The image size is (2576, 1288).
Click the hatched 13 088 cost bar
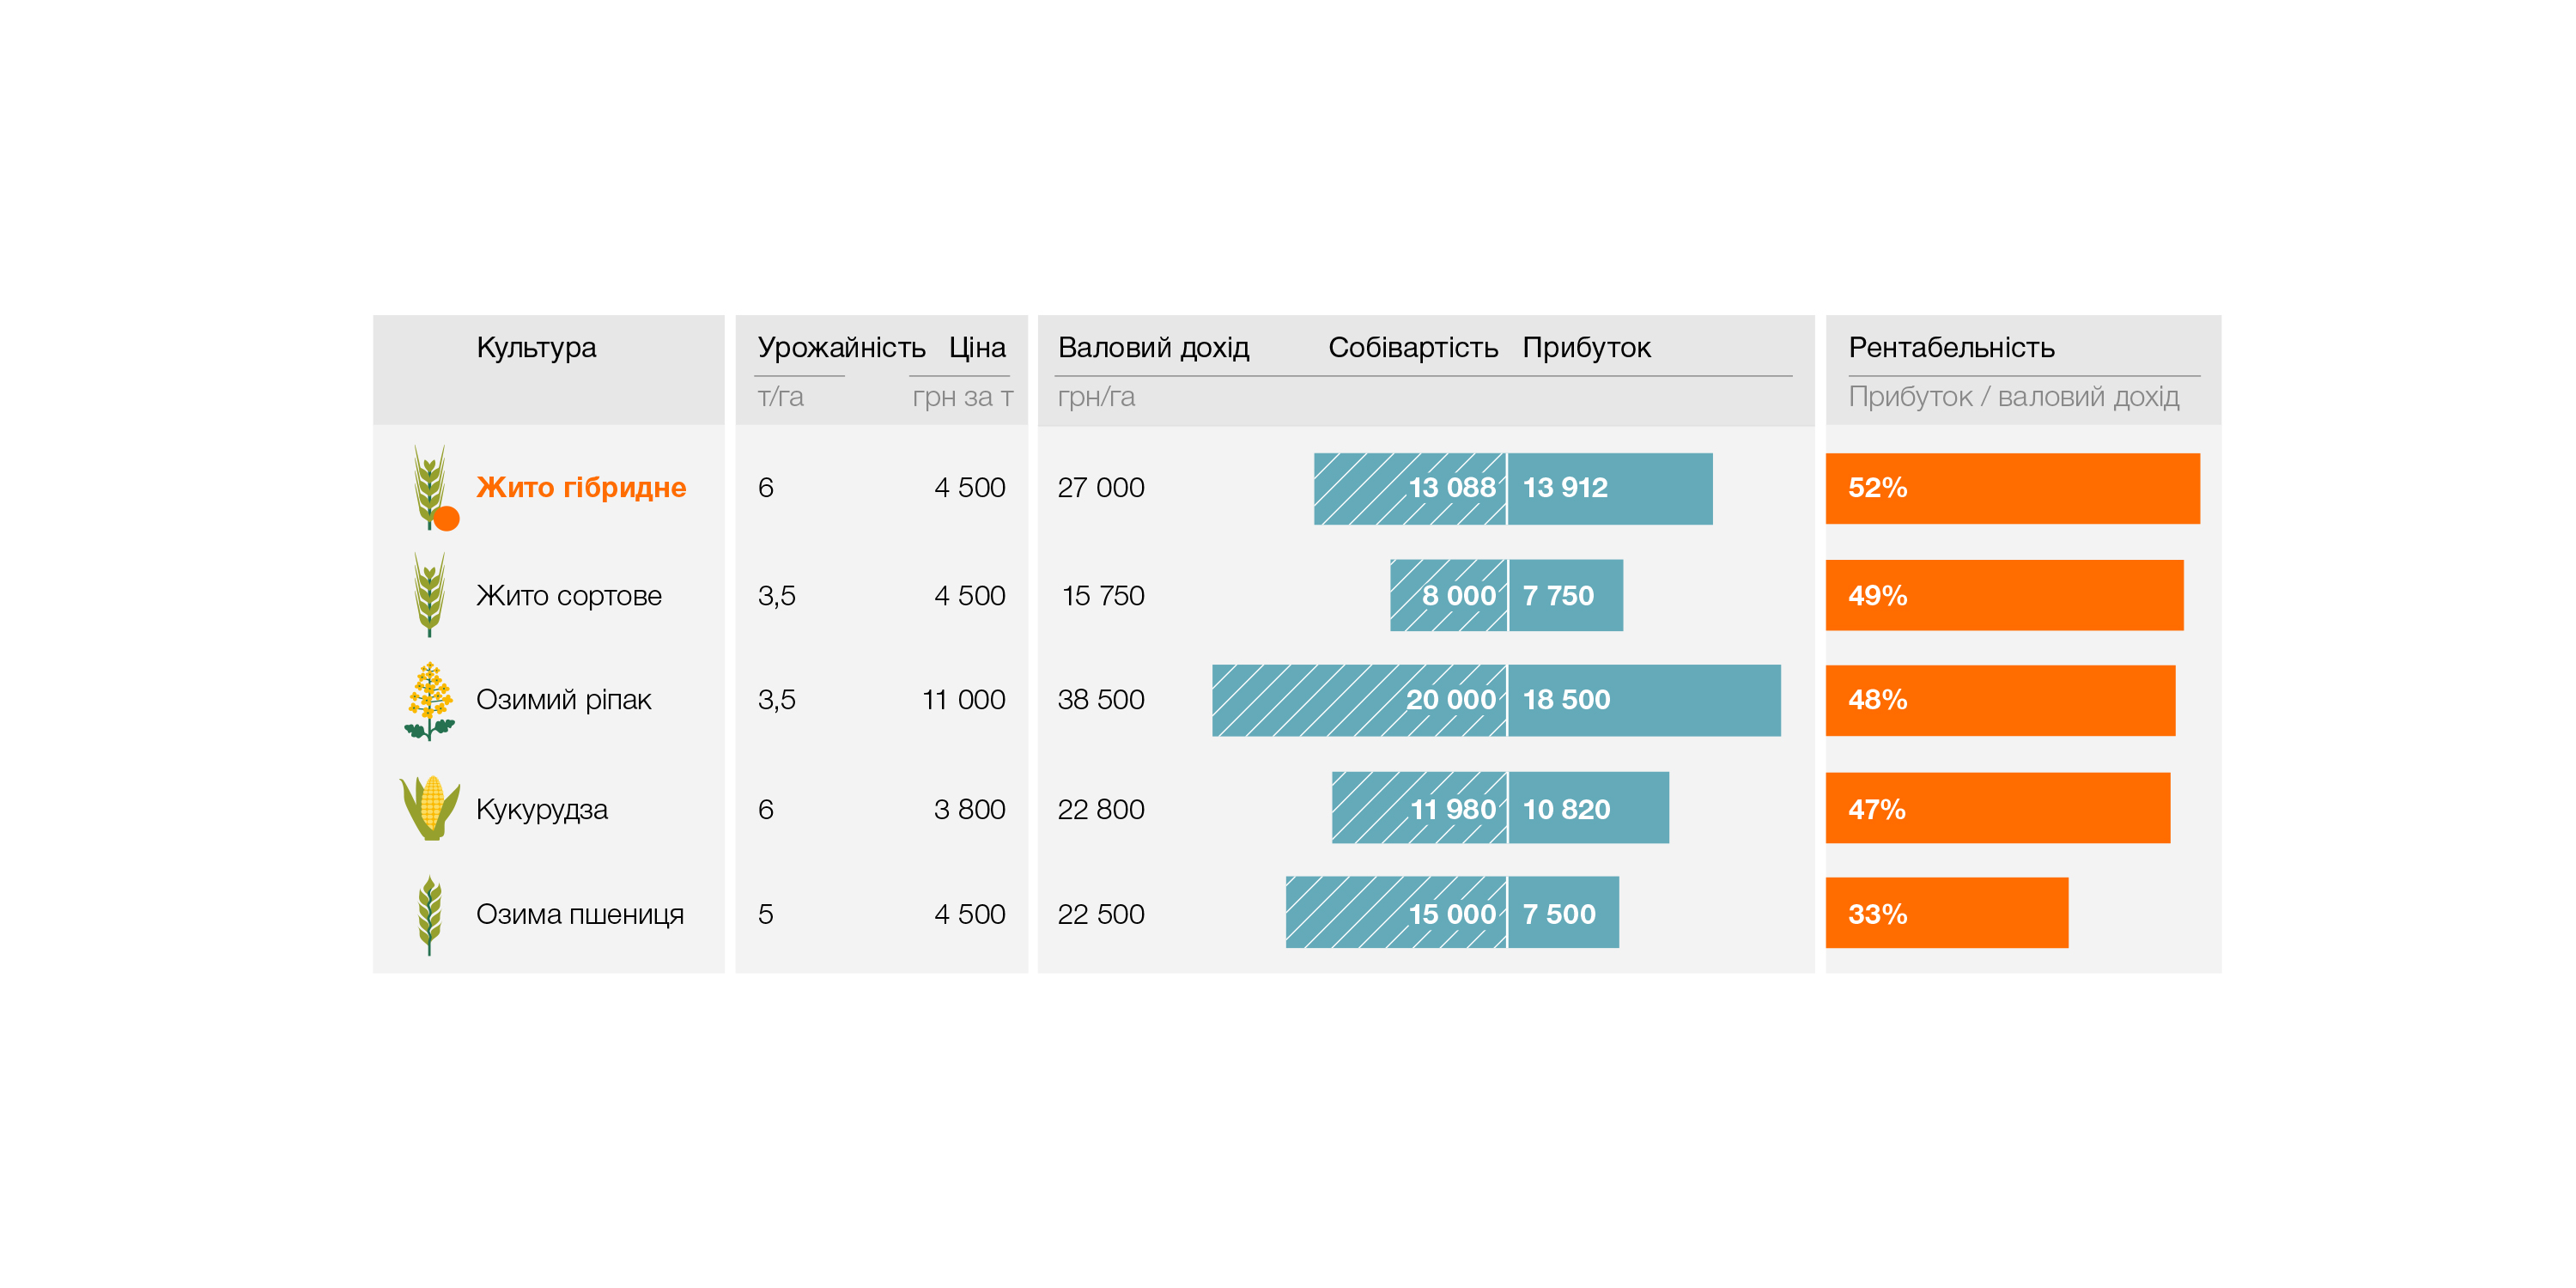coord(1410,488)
